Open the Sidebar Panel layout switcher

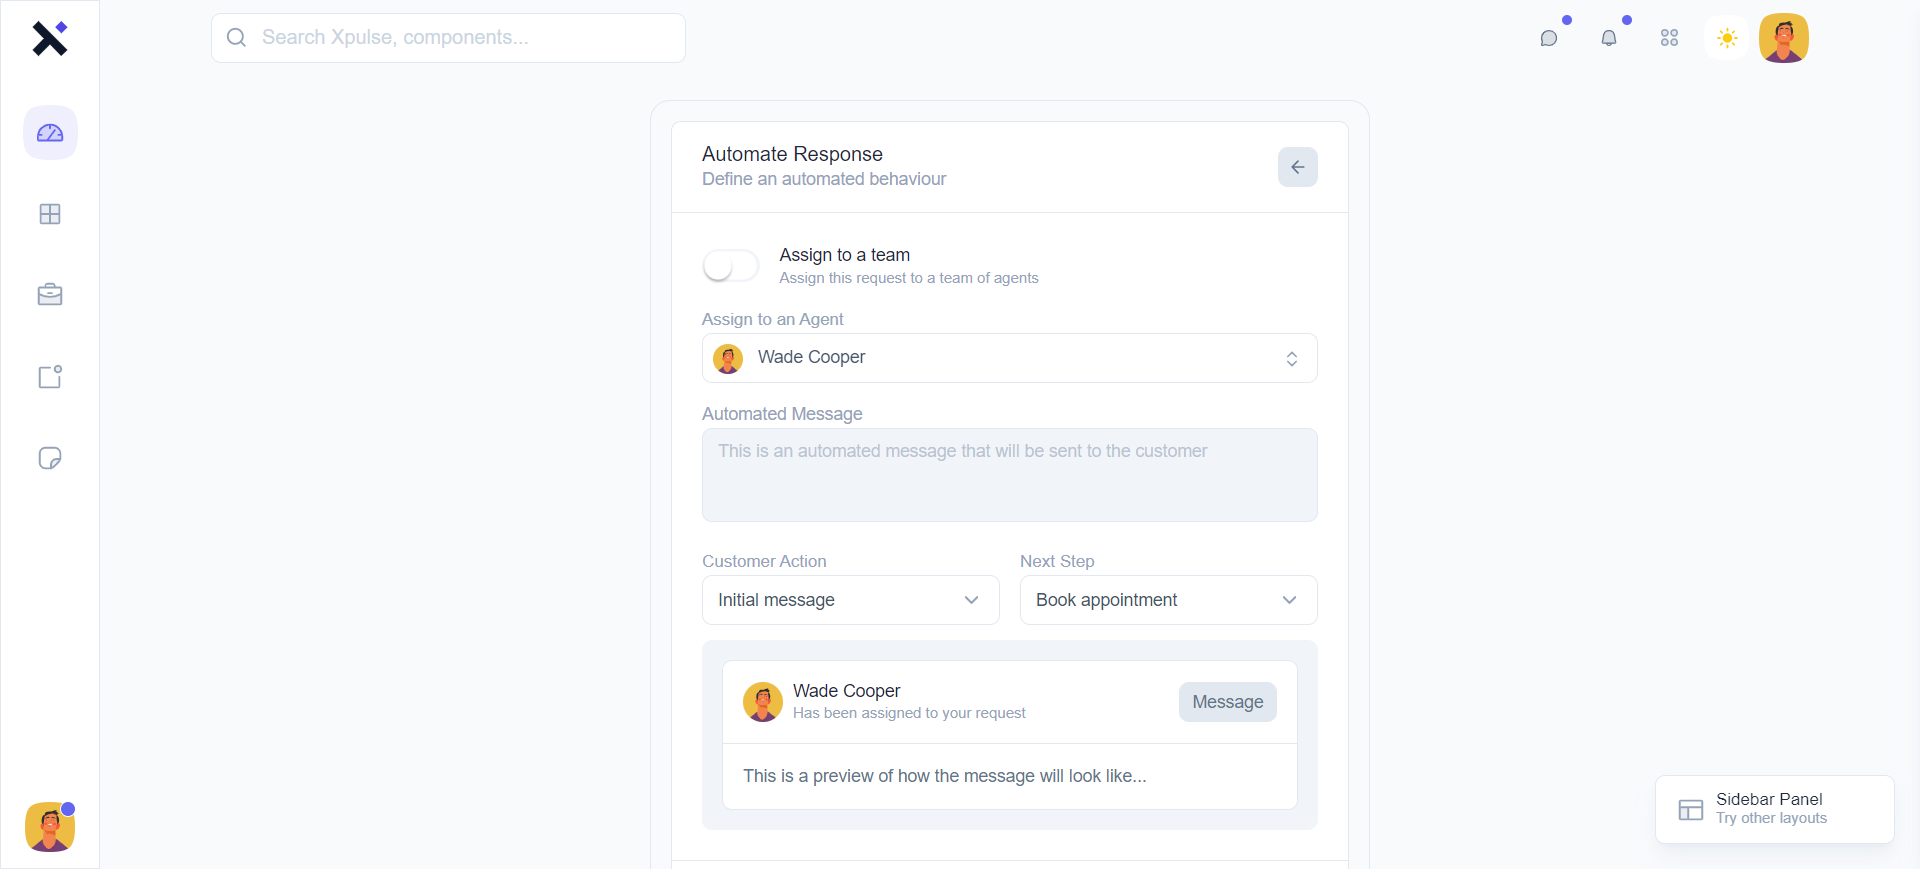point(1774,809)
